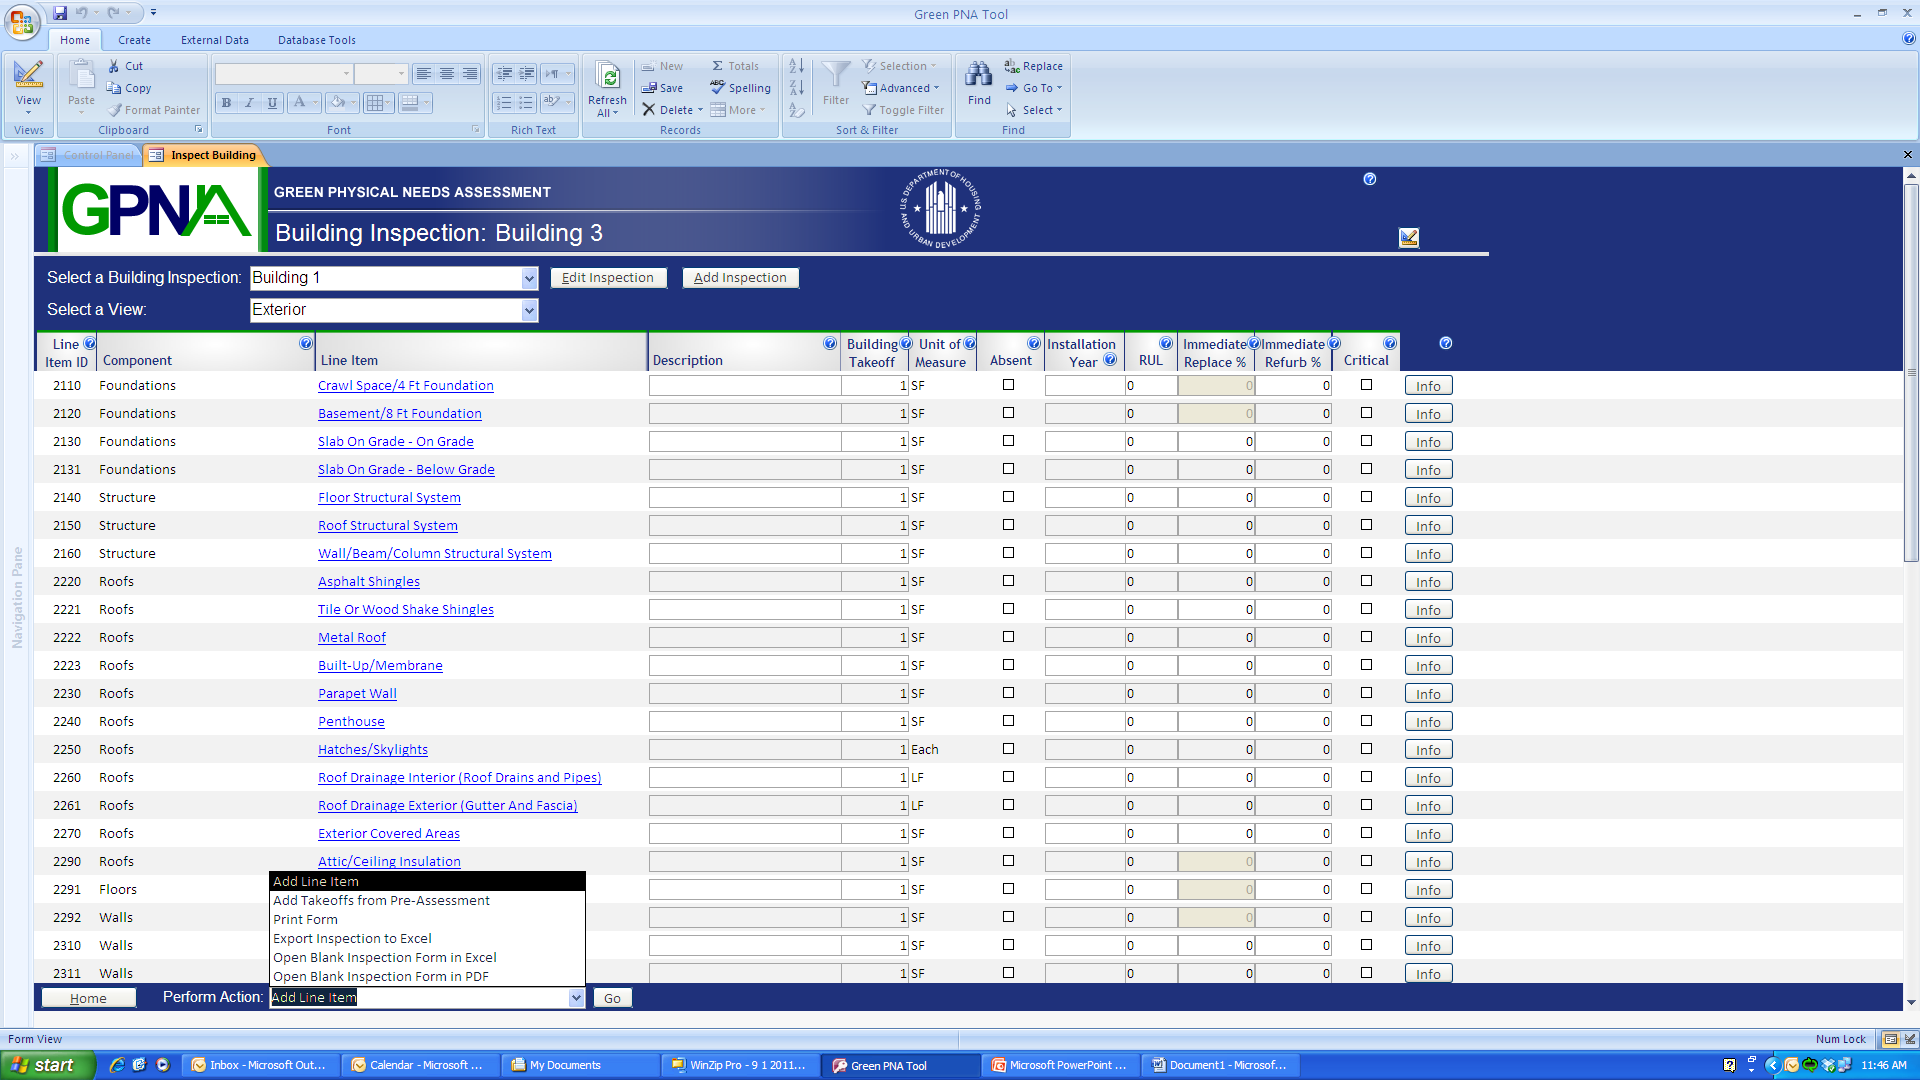Check Absent box for Crawl Space/4 Ft Foundation

coord(1008,385)
